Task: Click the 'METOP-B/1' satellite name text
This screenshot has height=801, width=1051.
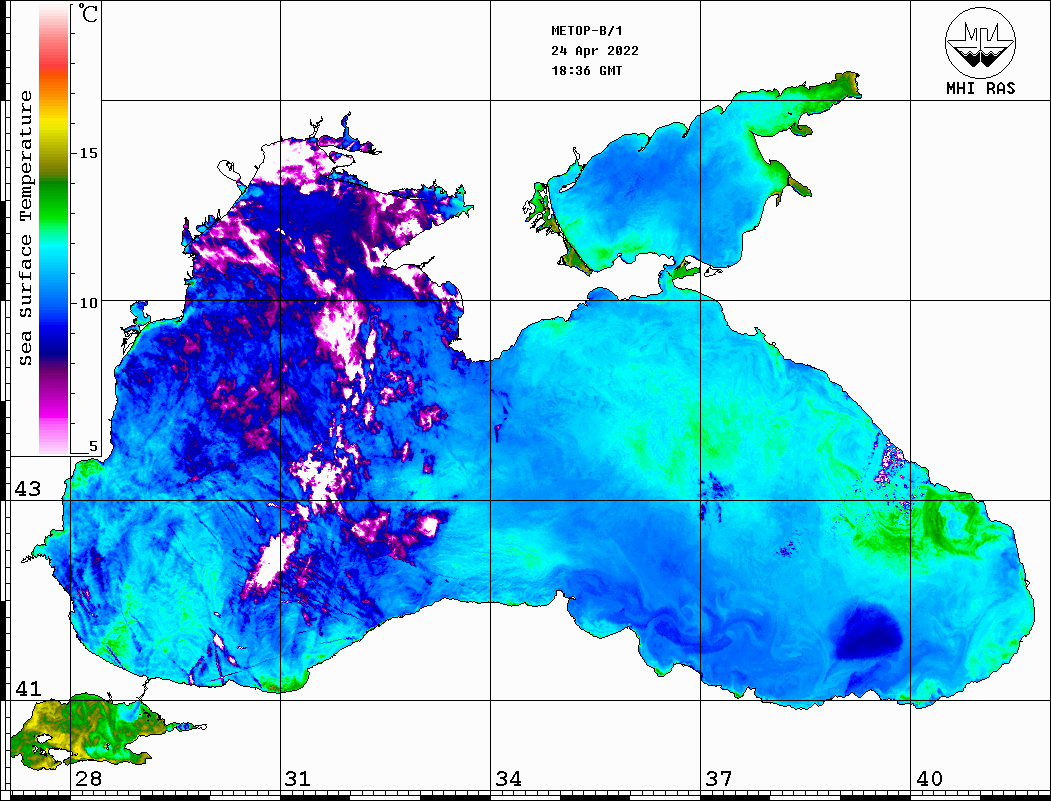Action: [x=586, y=31]
